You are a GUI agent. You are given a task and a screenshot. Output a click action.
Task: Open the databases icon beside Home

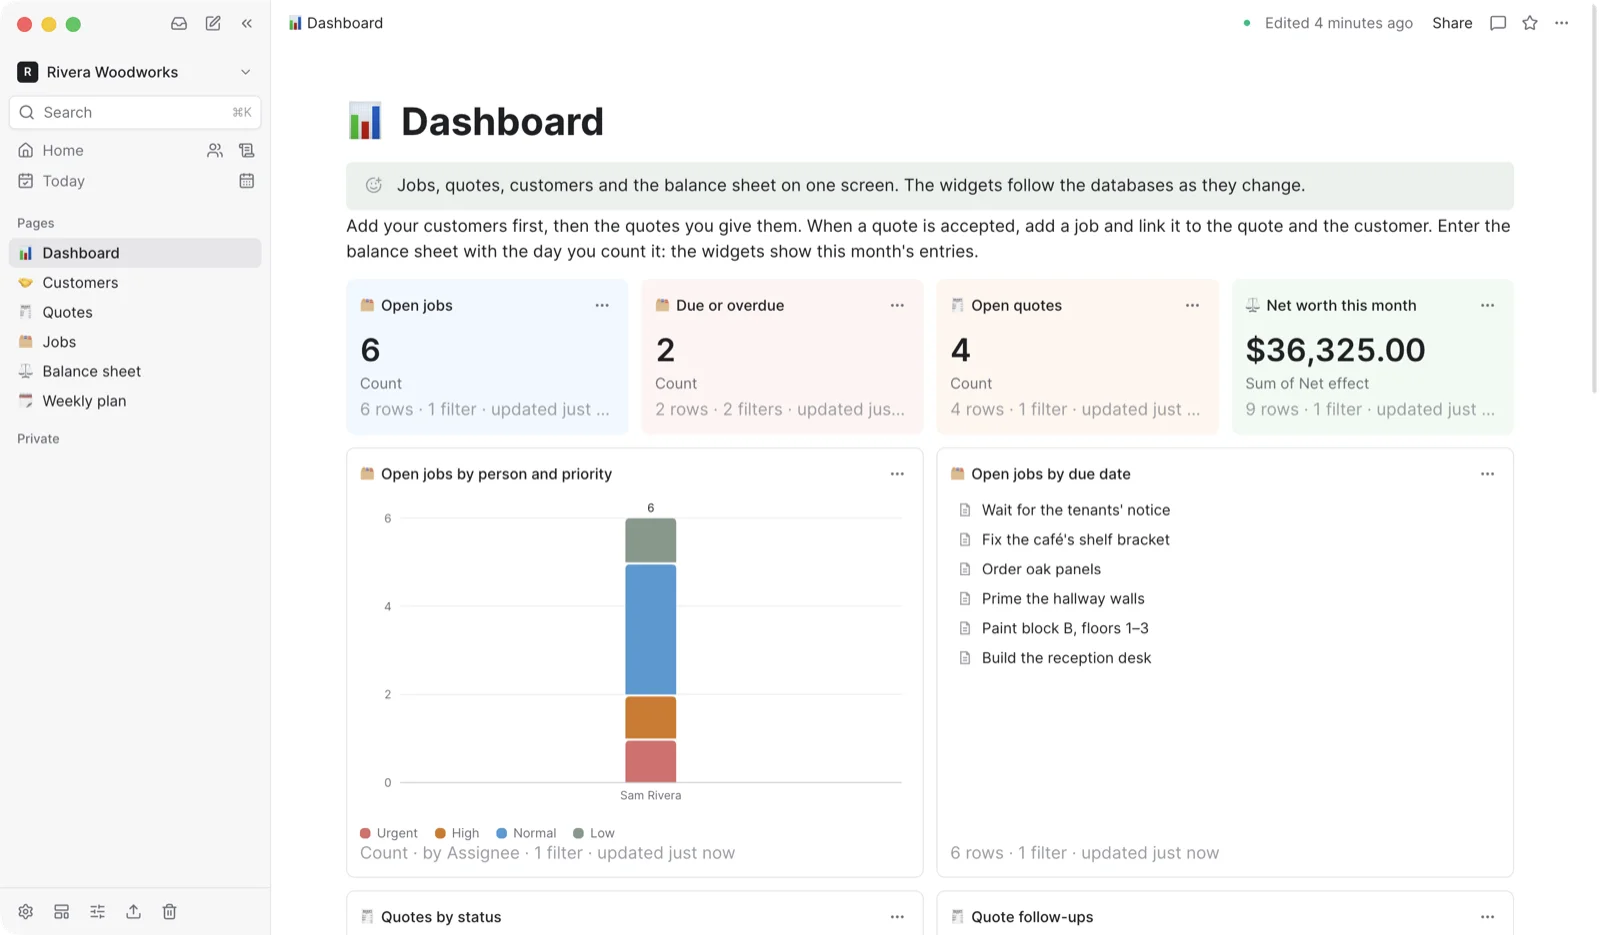click(247, 150)
